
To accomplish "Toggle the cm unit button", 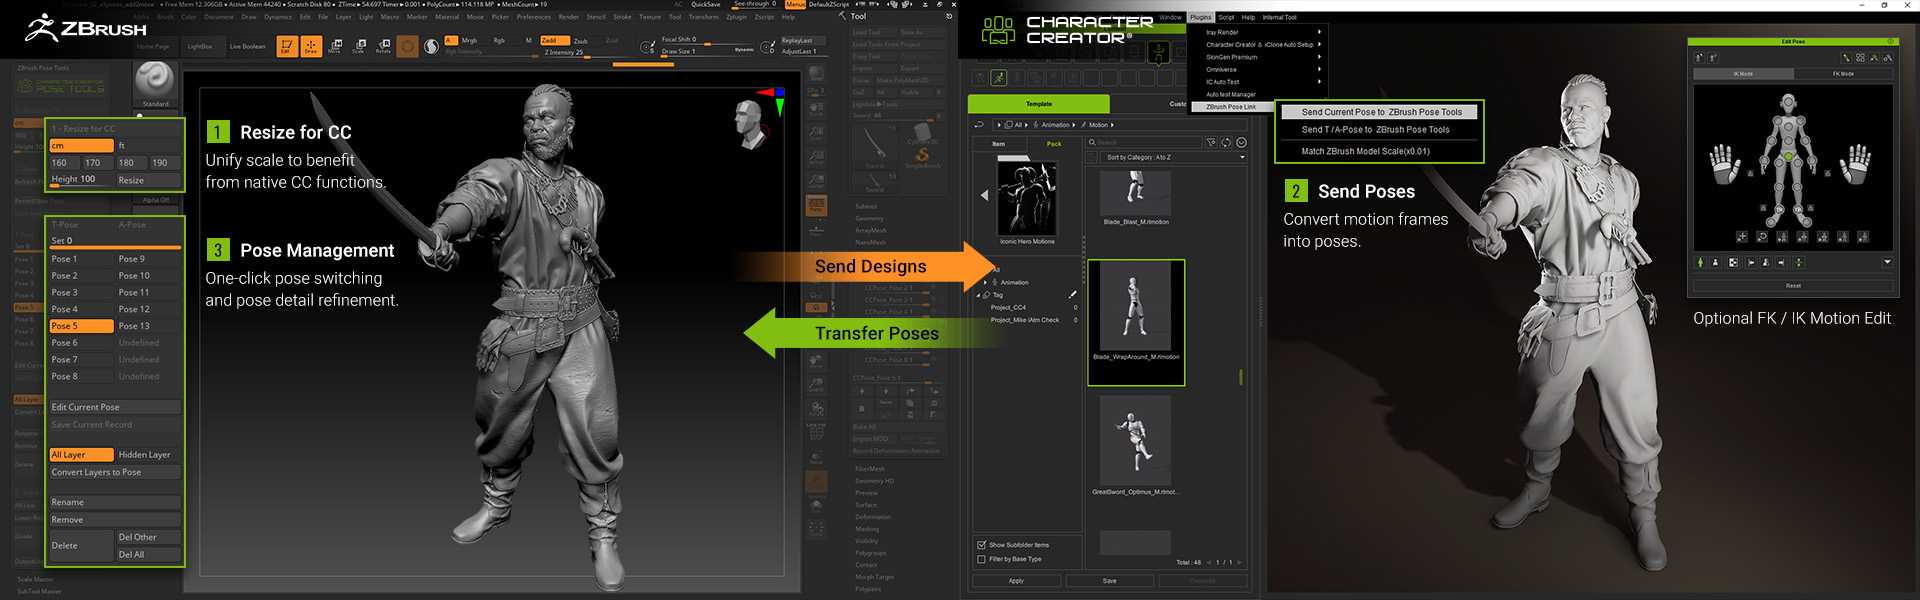I will (81, 146).
